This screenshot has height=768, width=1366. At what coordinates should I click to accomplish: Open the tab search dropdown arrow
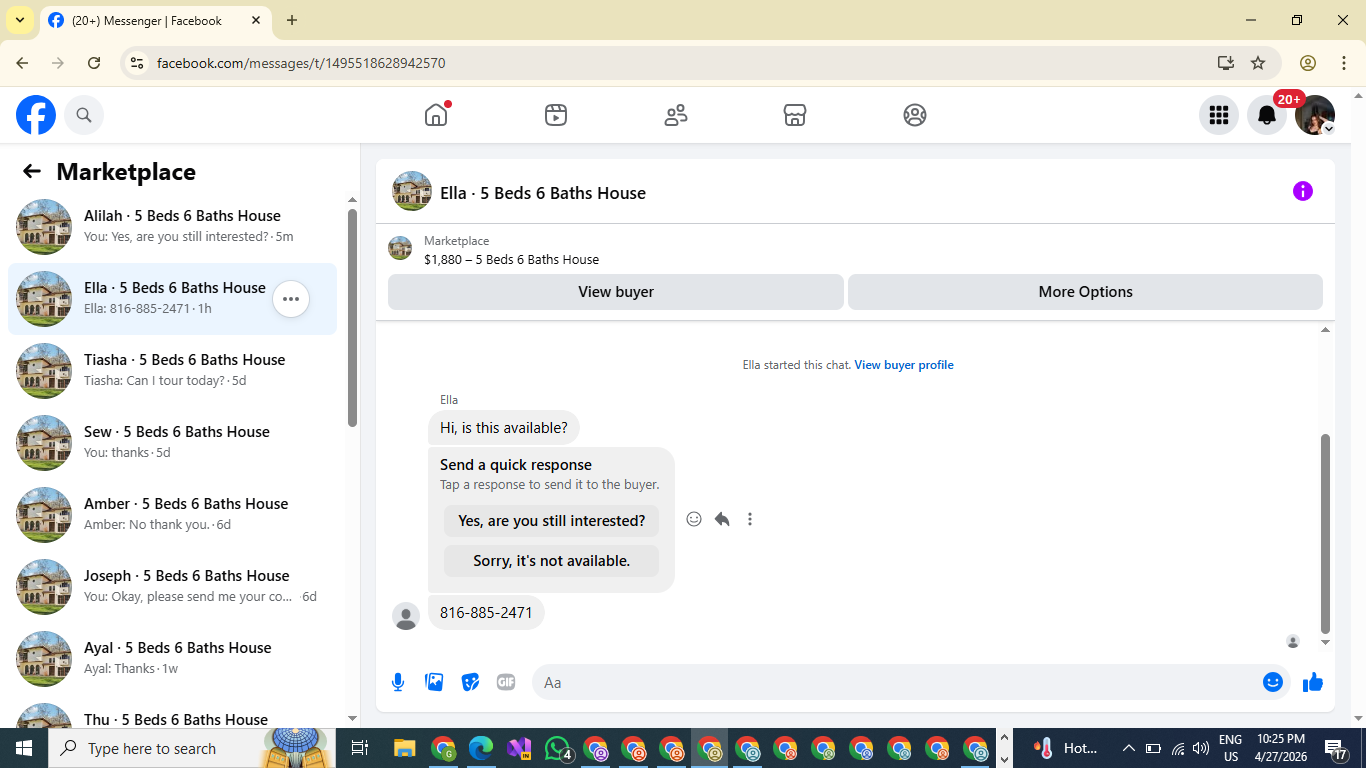[x=19, y=20]
